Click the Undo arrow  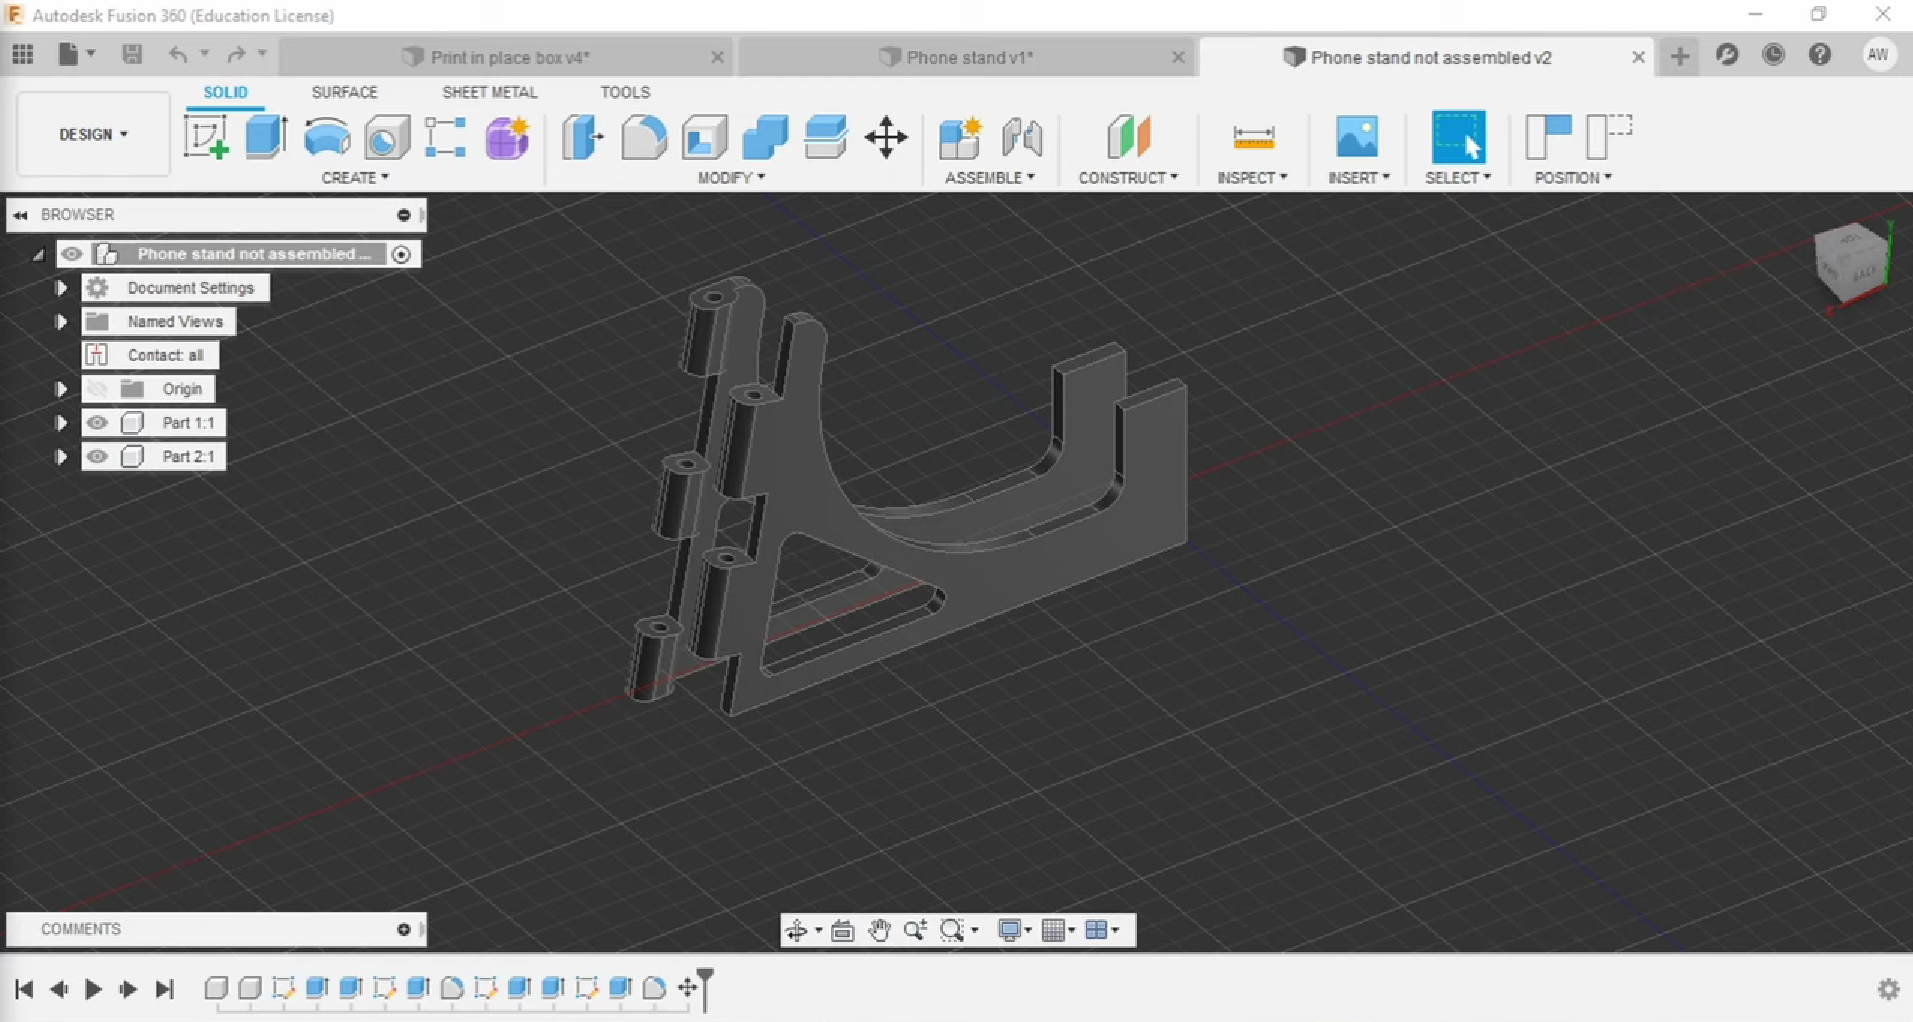point(177,55)
